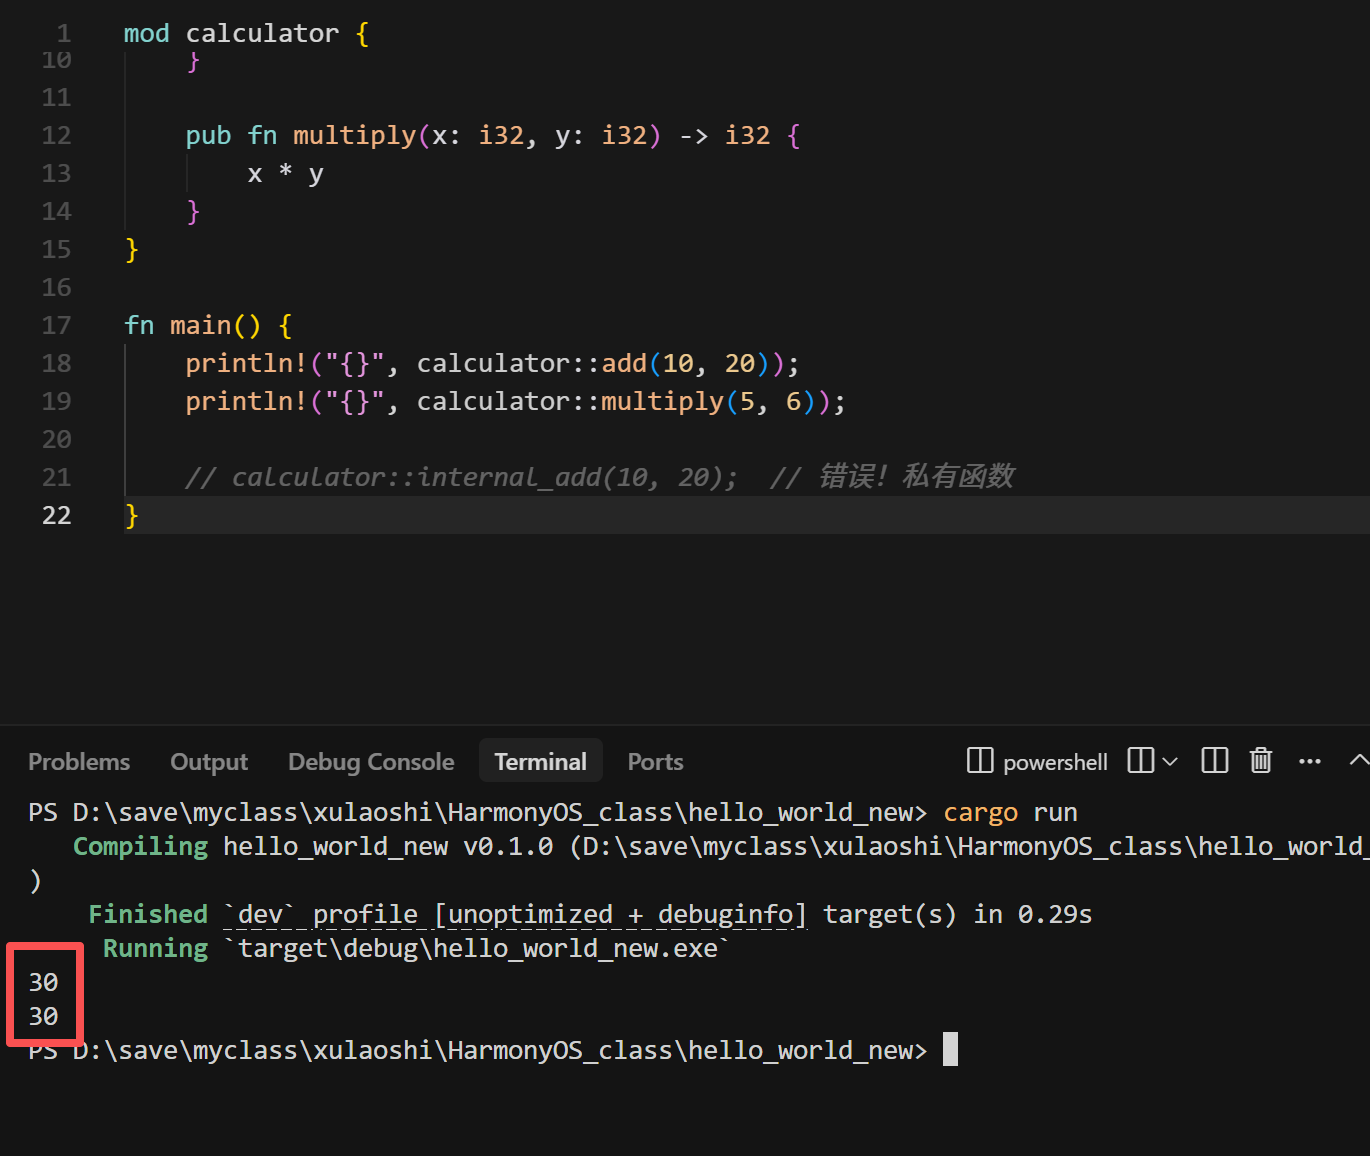Image resolution: width=1370 pixels, height=1156 pixels.
Task: Click 'Finished' text in terminal output
Action: tap(148, 914)
